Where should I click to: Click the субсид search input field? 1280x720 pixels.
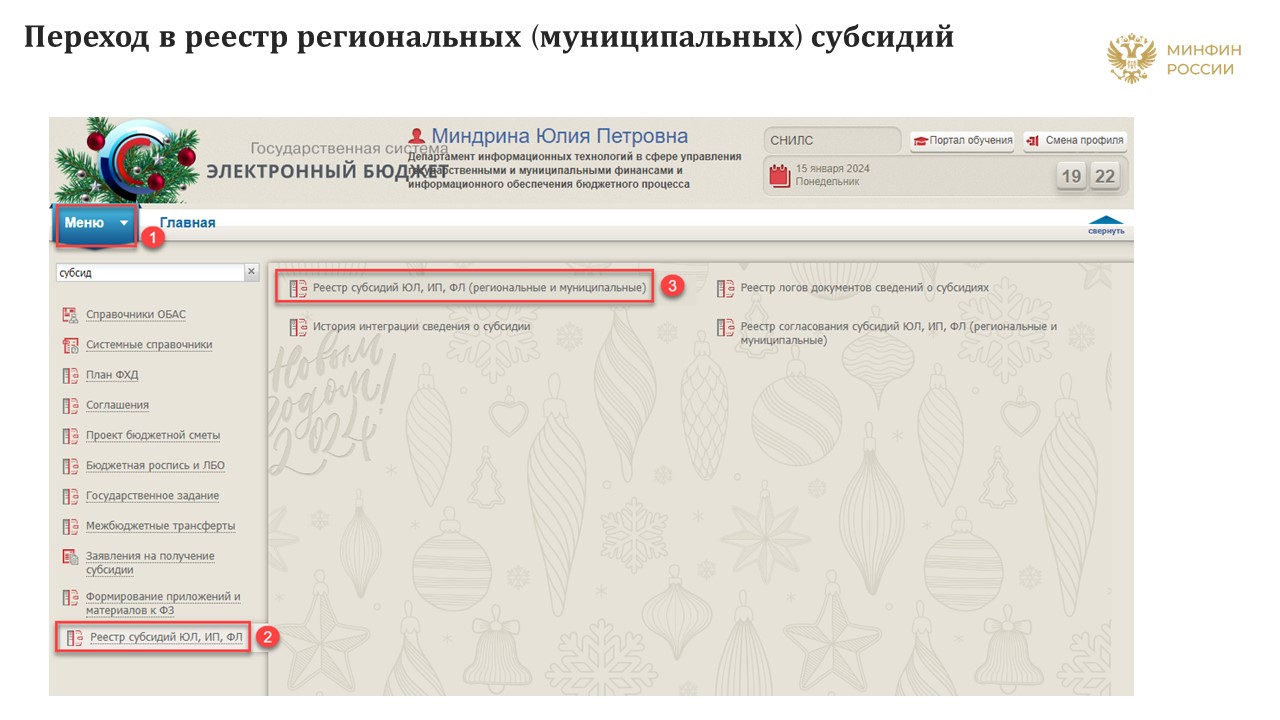click(x=148, y=272)
